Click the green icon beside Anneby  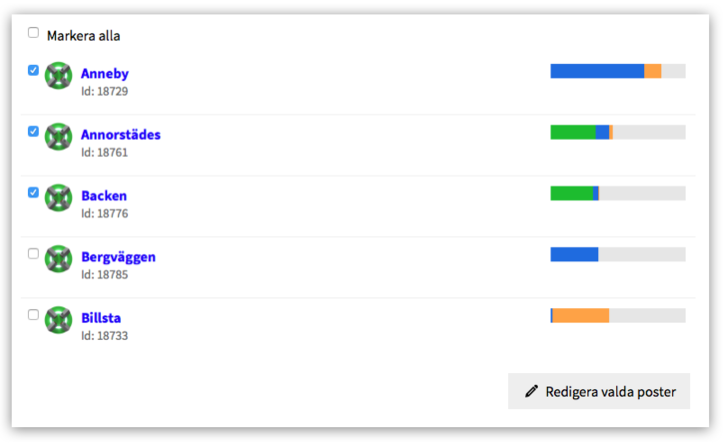[59, 76]
